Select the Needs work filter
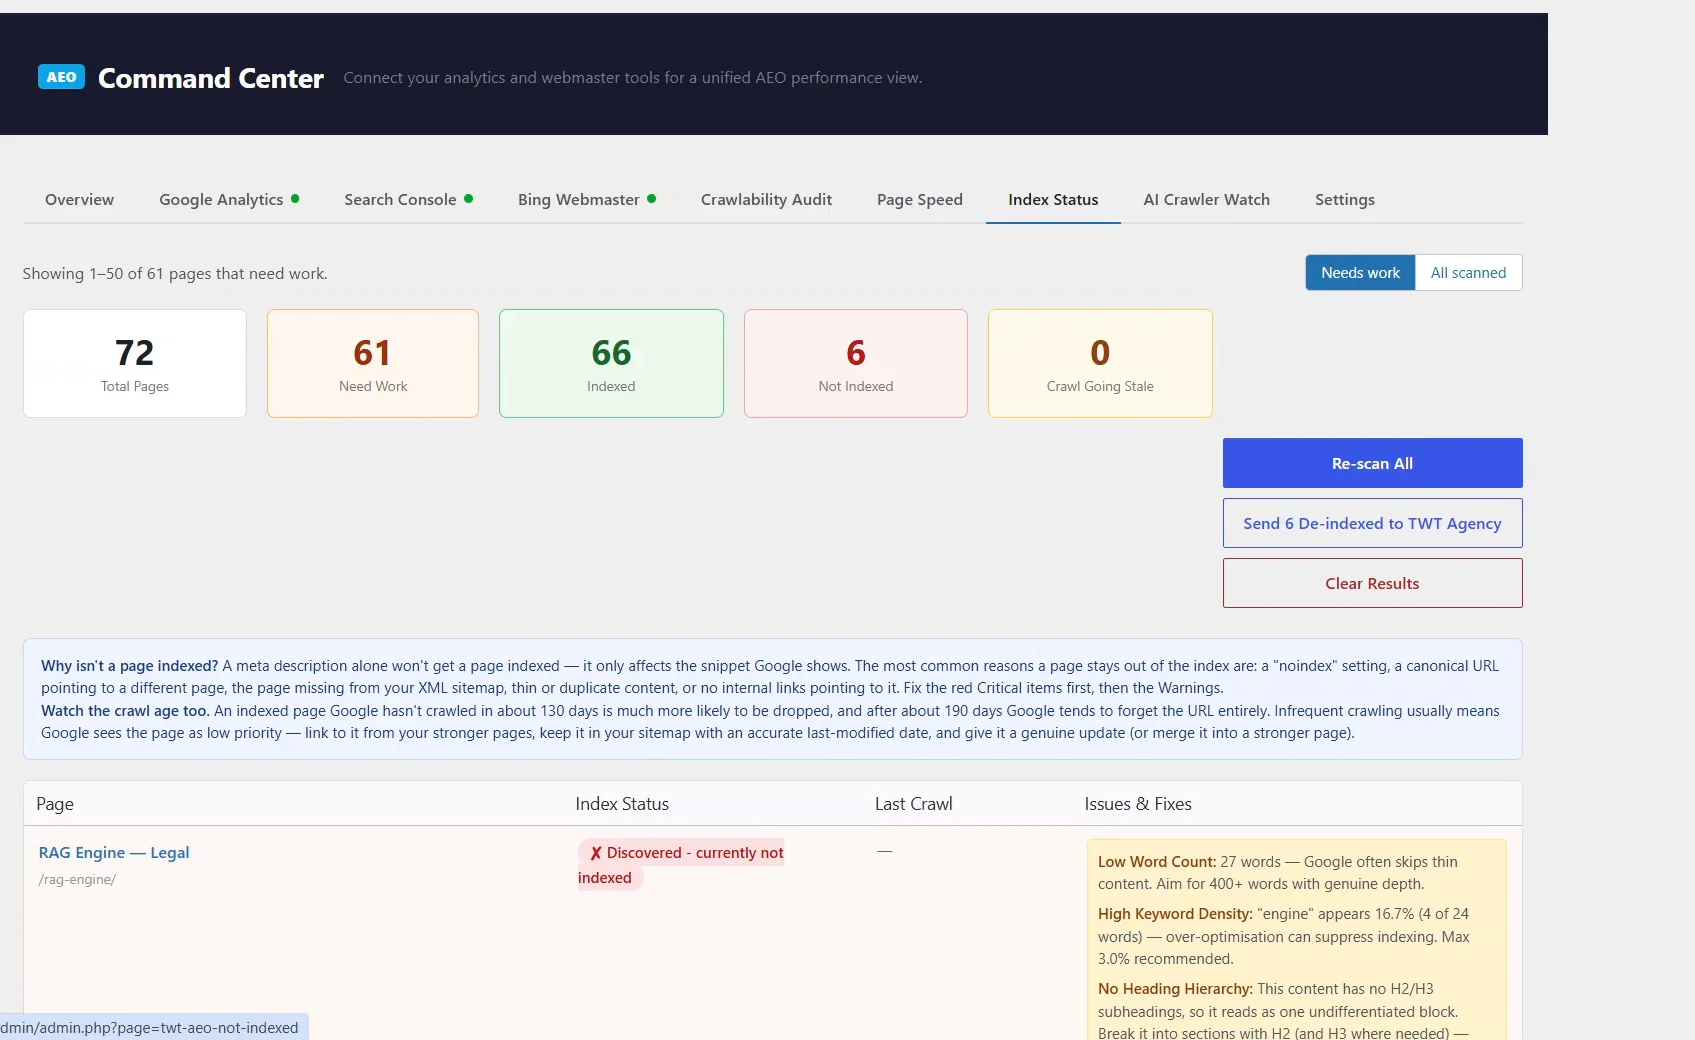 [x=1360, y=273]
